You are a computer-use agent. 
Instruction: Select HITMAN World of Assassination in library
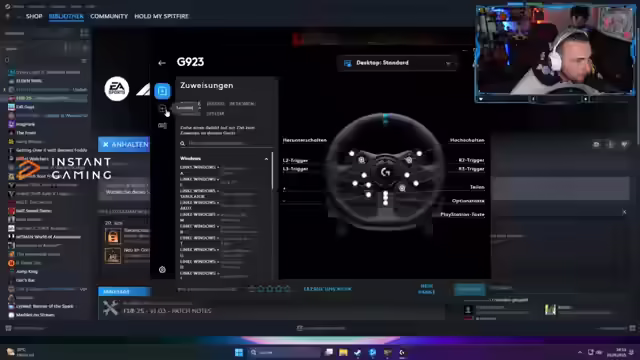(x=48, y=237)
